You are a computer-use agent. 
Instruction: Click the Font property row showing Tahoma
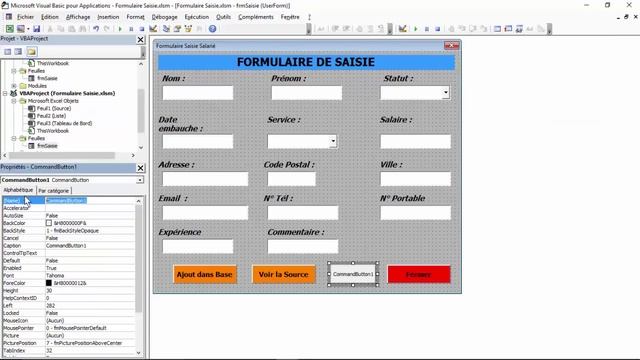click(69, 276)
